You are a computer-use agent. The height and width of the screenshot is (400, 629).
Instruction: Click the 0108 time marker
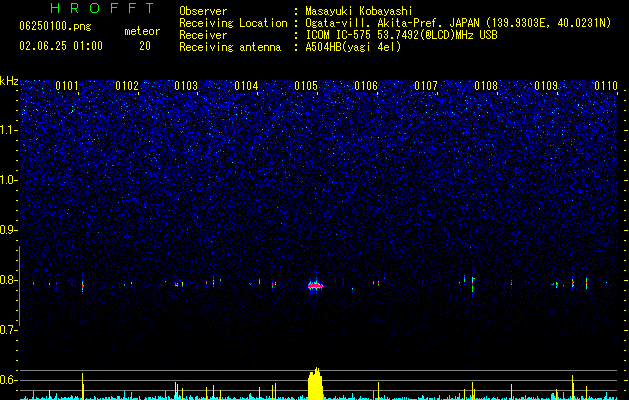pyautogui.click(x=486, y=86)
